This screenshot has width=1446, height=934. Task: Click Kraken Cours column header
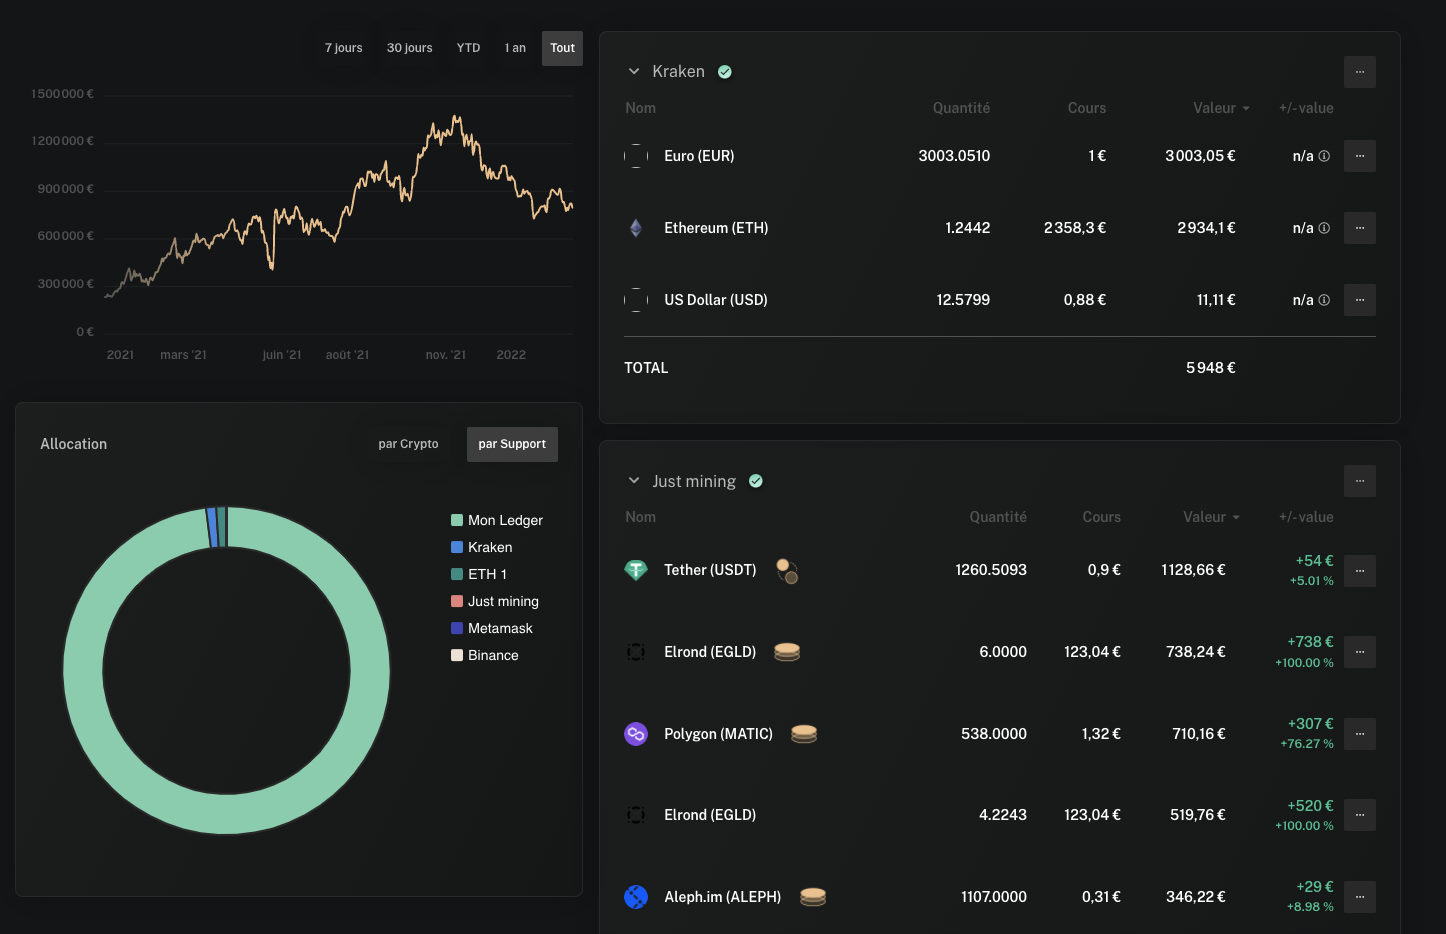coord(1087,108)
